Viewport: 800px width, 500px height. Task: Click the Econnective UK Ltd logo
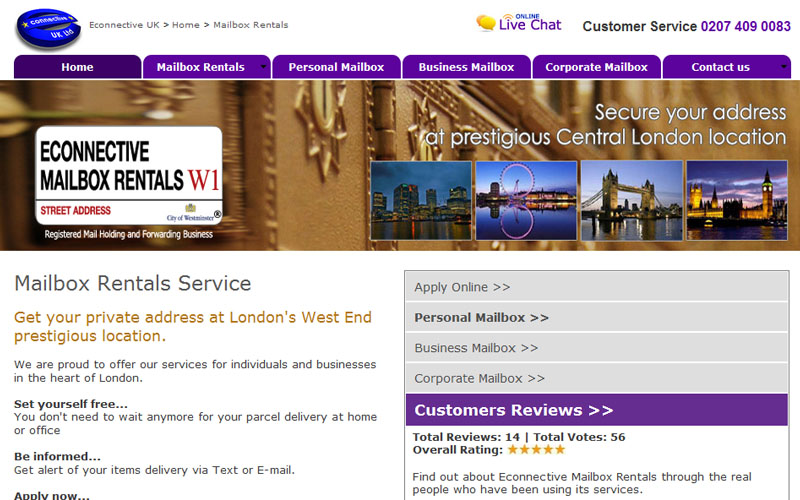coord(48,28)
